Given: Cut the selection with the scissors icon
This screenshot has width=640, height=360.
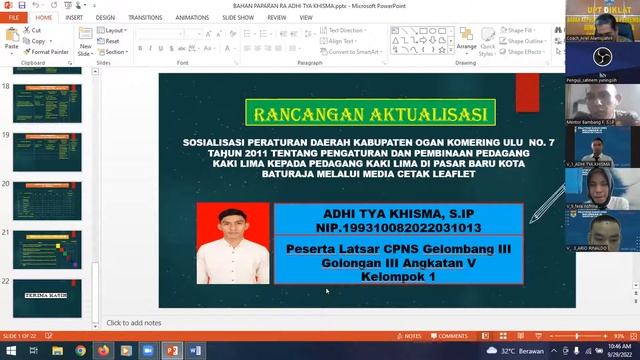Looking at the screenshot, I should click(32, 30).
